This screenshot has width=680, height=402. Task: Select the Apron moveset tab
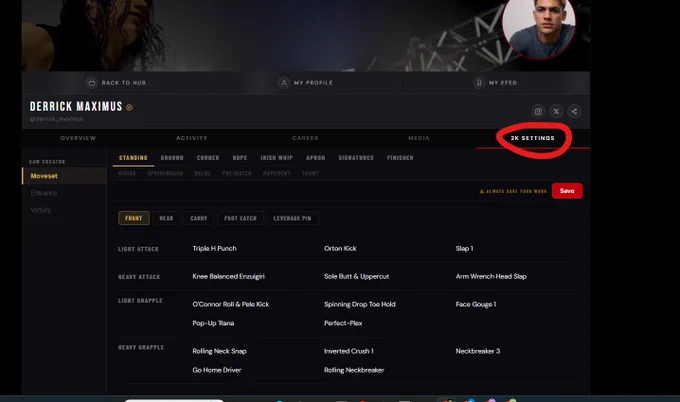(316, 158)
